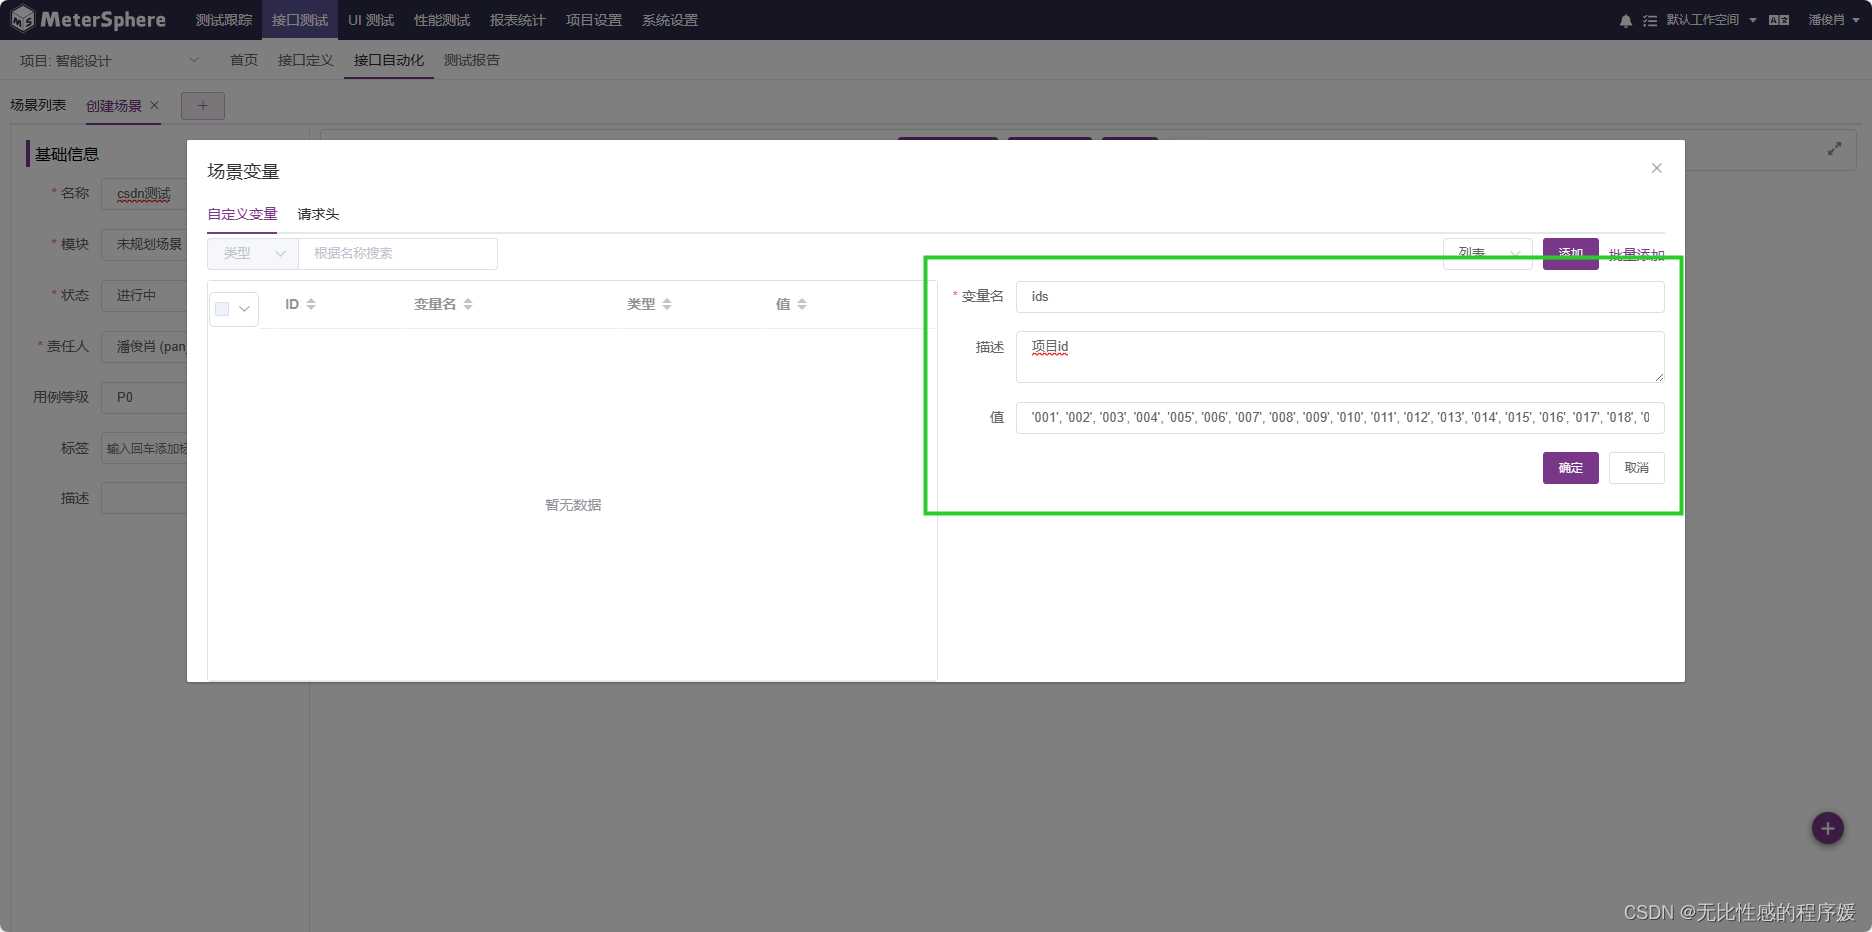Open the 模块 未规划场景 dropdown
This screenshot has height=932, width=1872.
pyautogui.click(x=144, y=244)
